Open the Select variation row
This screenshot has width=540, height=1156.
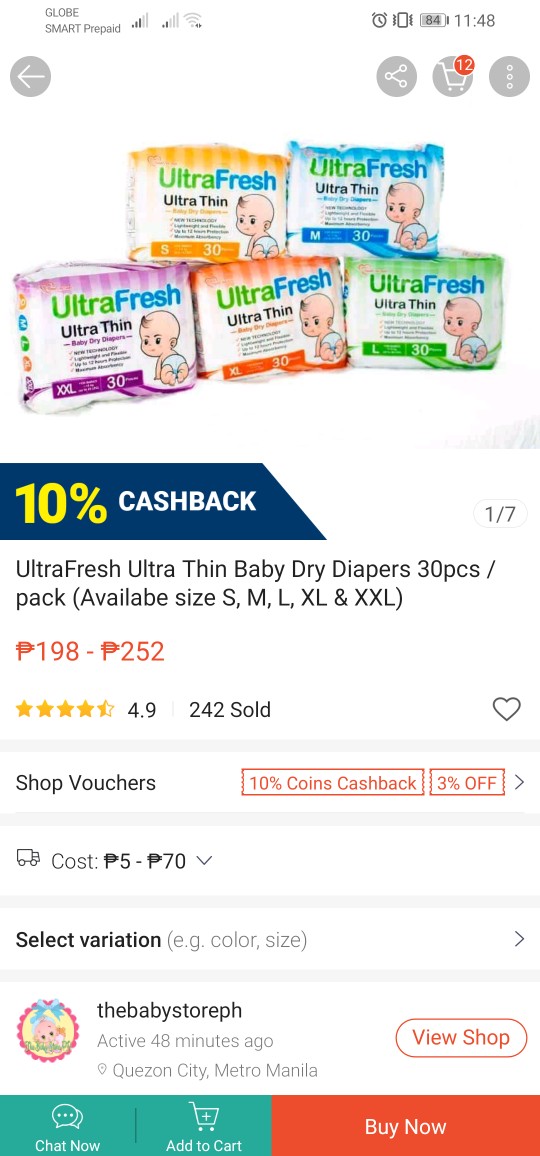[270, 939]
